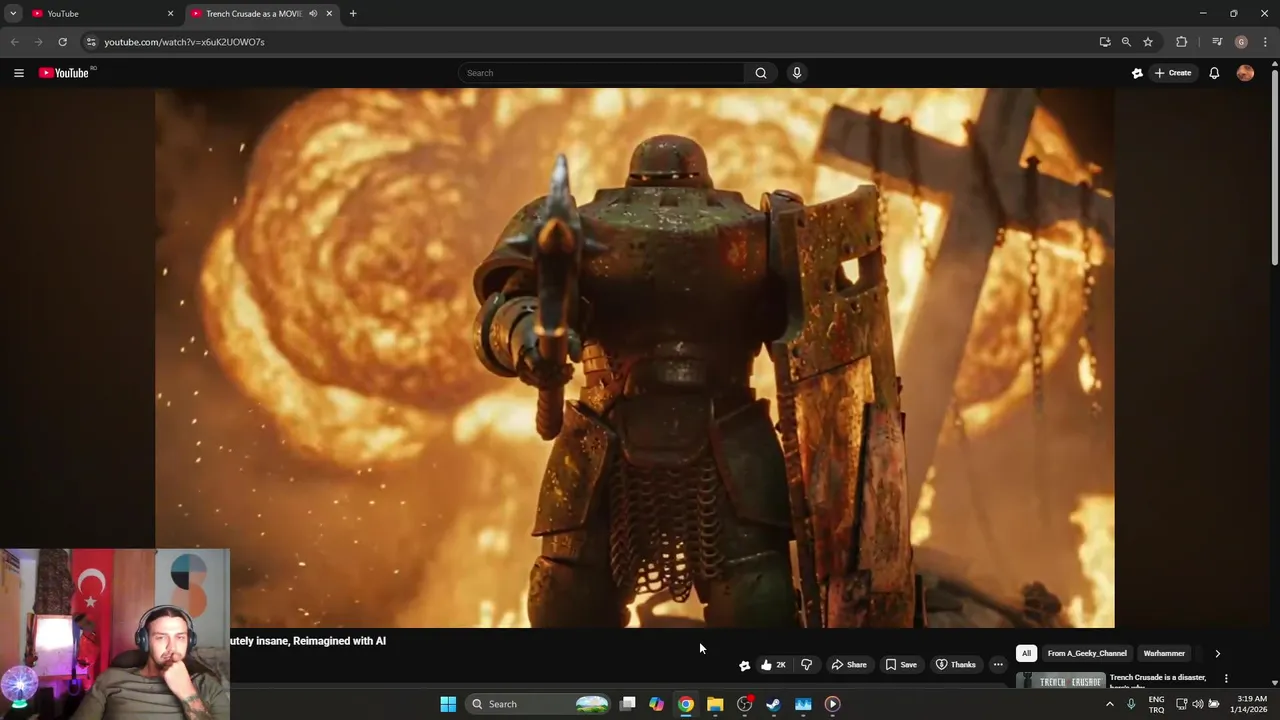Viewport: 1280px width, 720px height.
Task: Click the Windows taskbar Search box
Action: [x=538, y=704]
